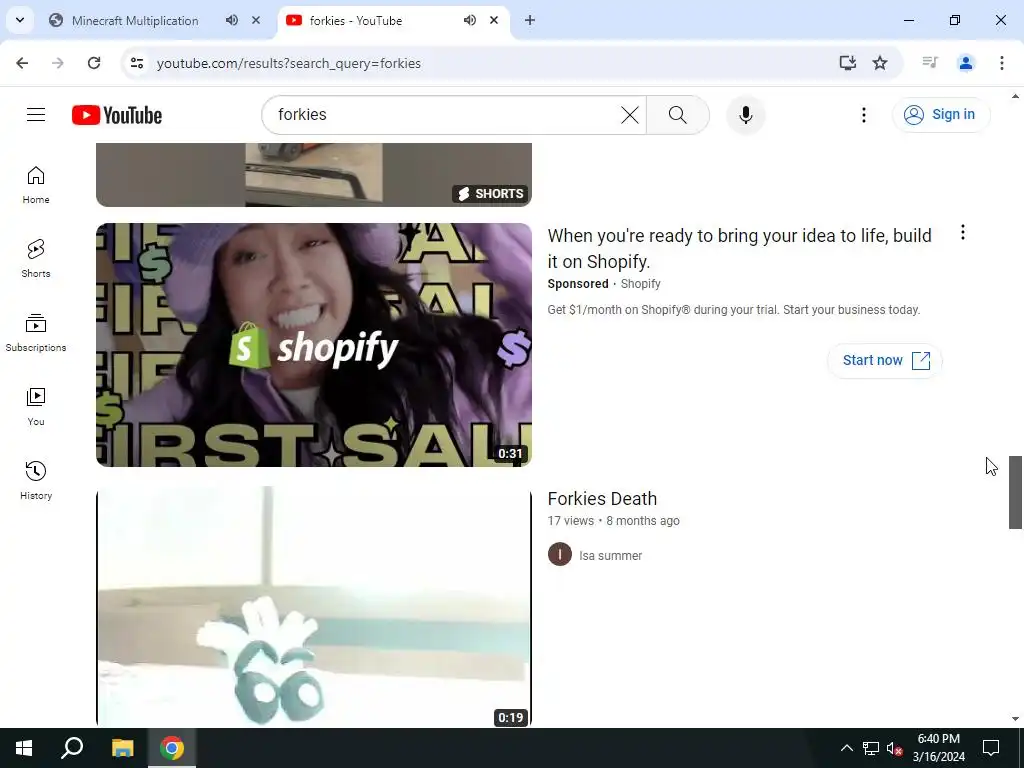View site information icon in the address bar
This screenshot has height=768, width=1024.
point(136,63)
